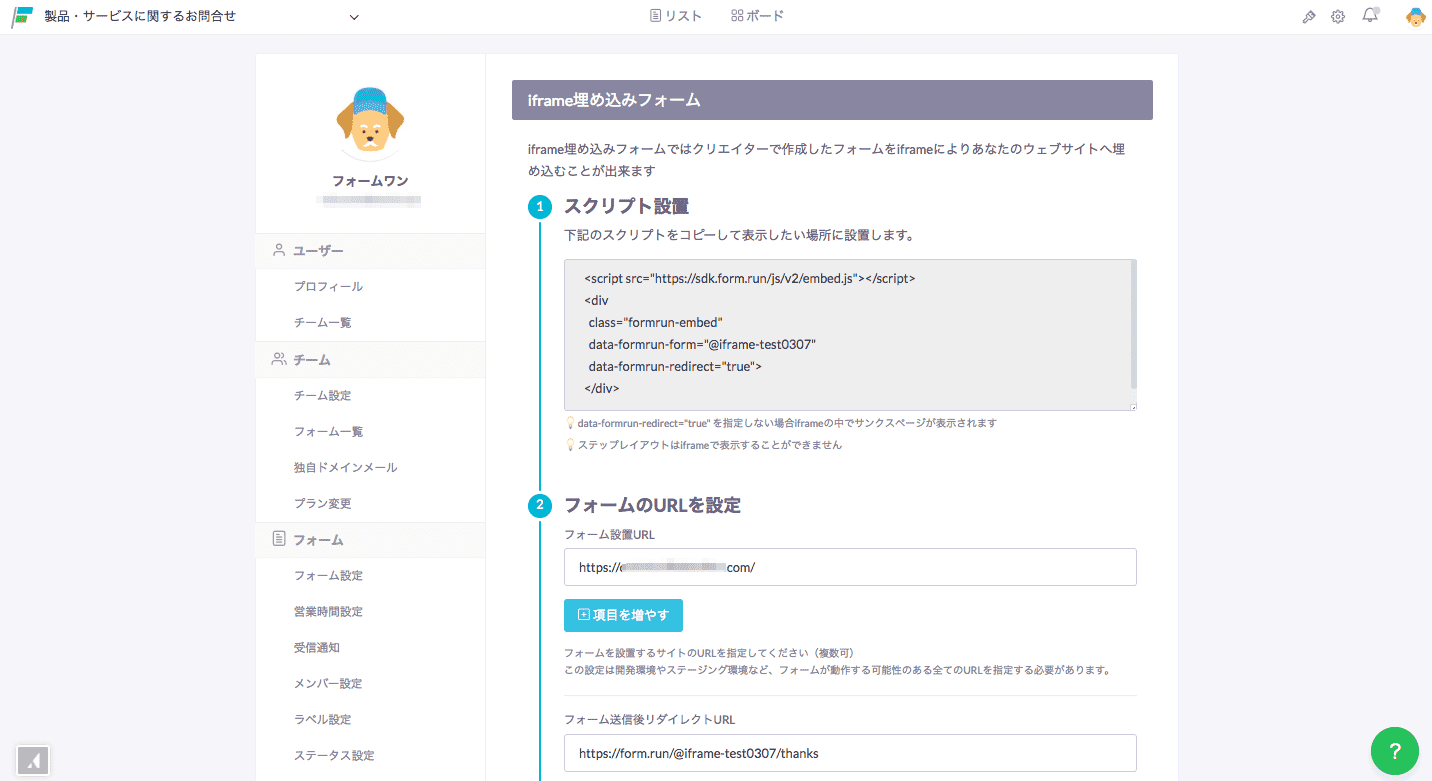Collapse the sidebar using the bottom-left arrow icon
Image resolution: width=1432 pixels, height=781 pixels.
(33, 760)
